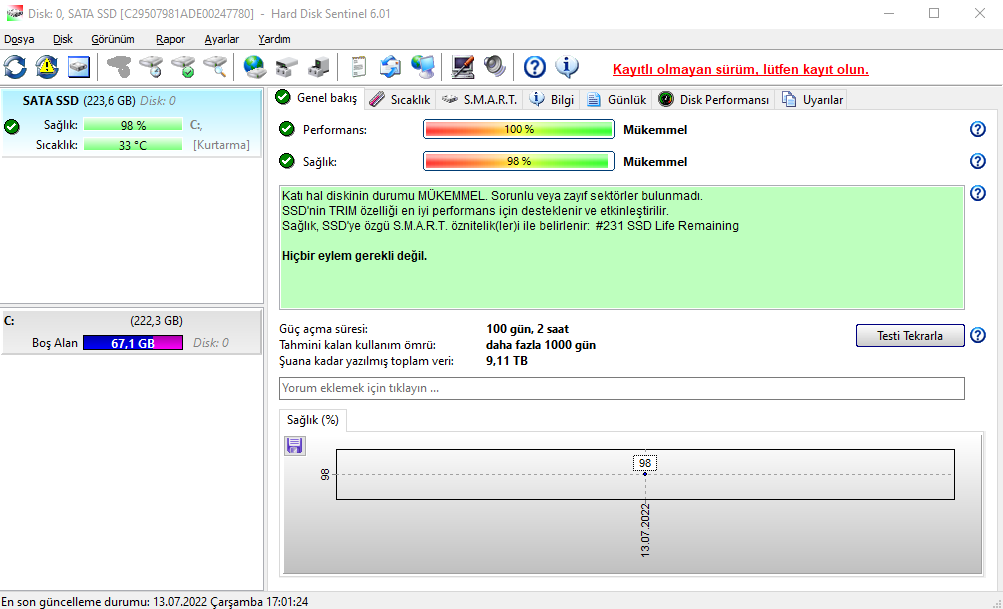Click the '100 gün, 2 saat' power-on value

click(527, 329)
